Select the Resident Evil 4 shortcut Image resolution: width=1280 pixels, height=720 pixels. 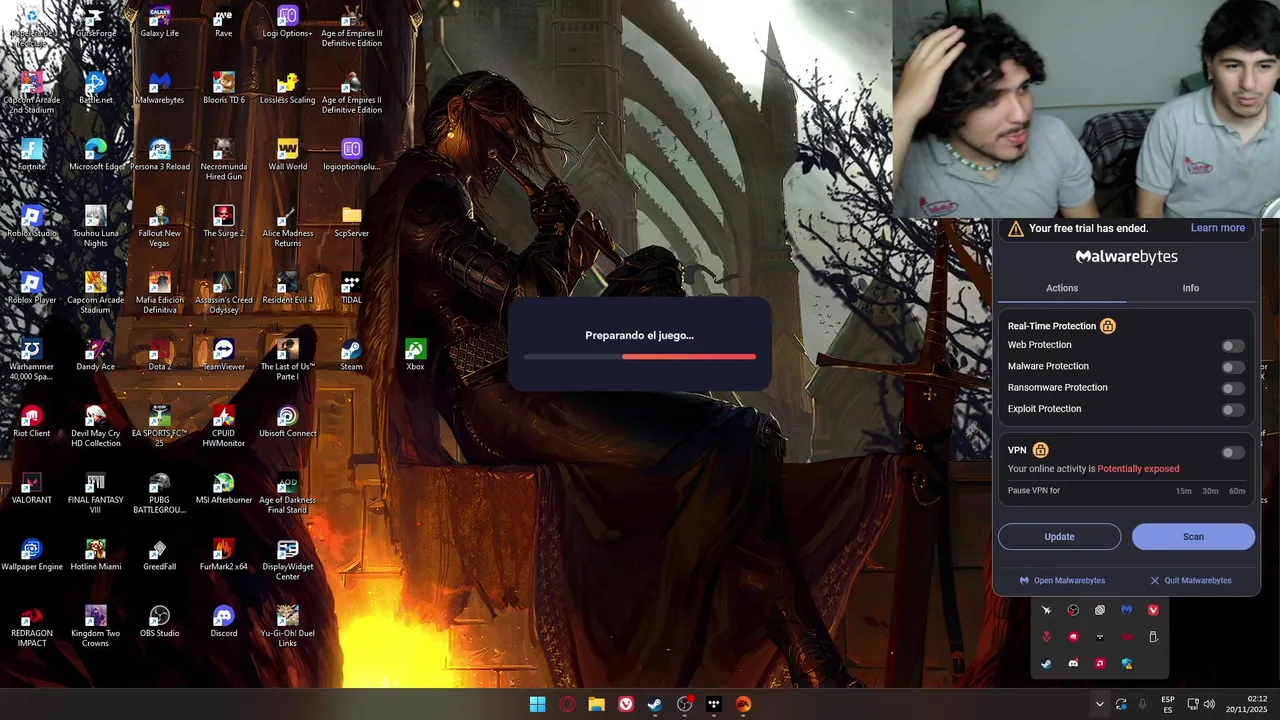coord(287,288)
